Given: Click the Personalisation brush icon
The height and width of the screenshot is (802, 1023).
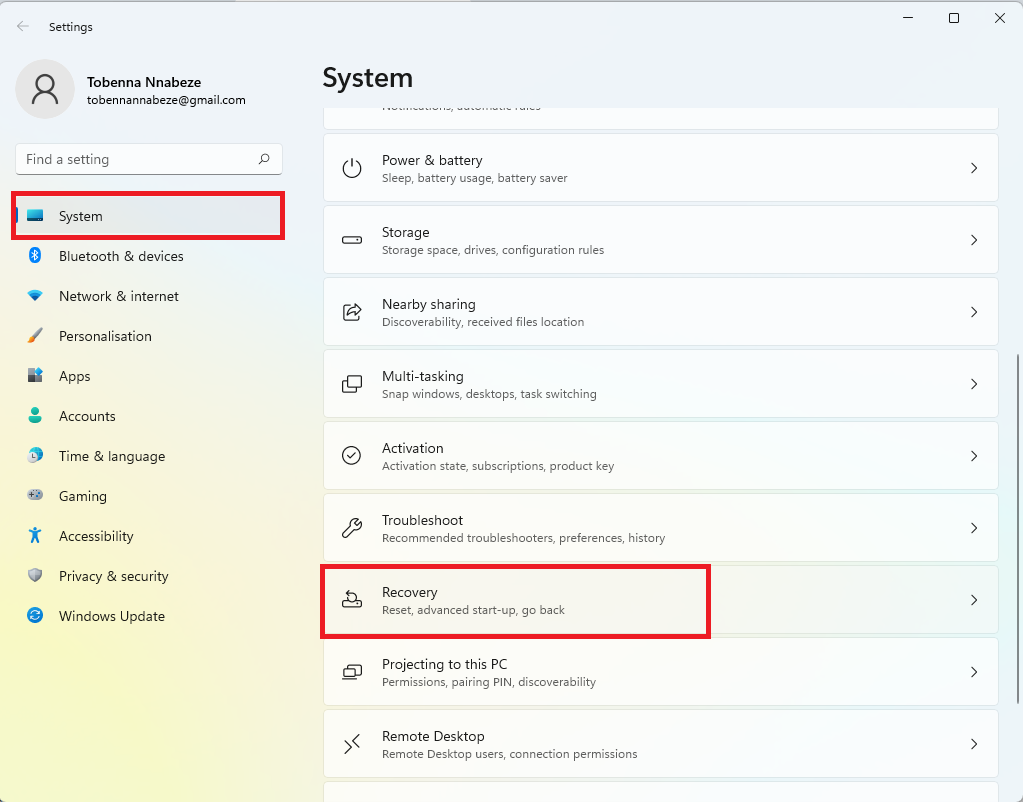Looking at the screenshot, I should [36, 336].
